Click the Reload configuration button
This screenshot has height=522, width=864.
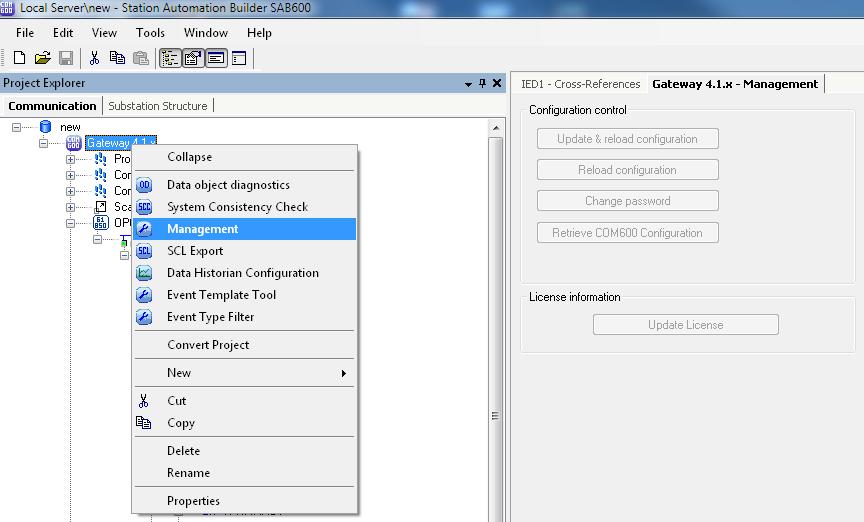[x=628, y=170]
